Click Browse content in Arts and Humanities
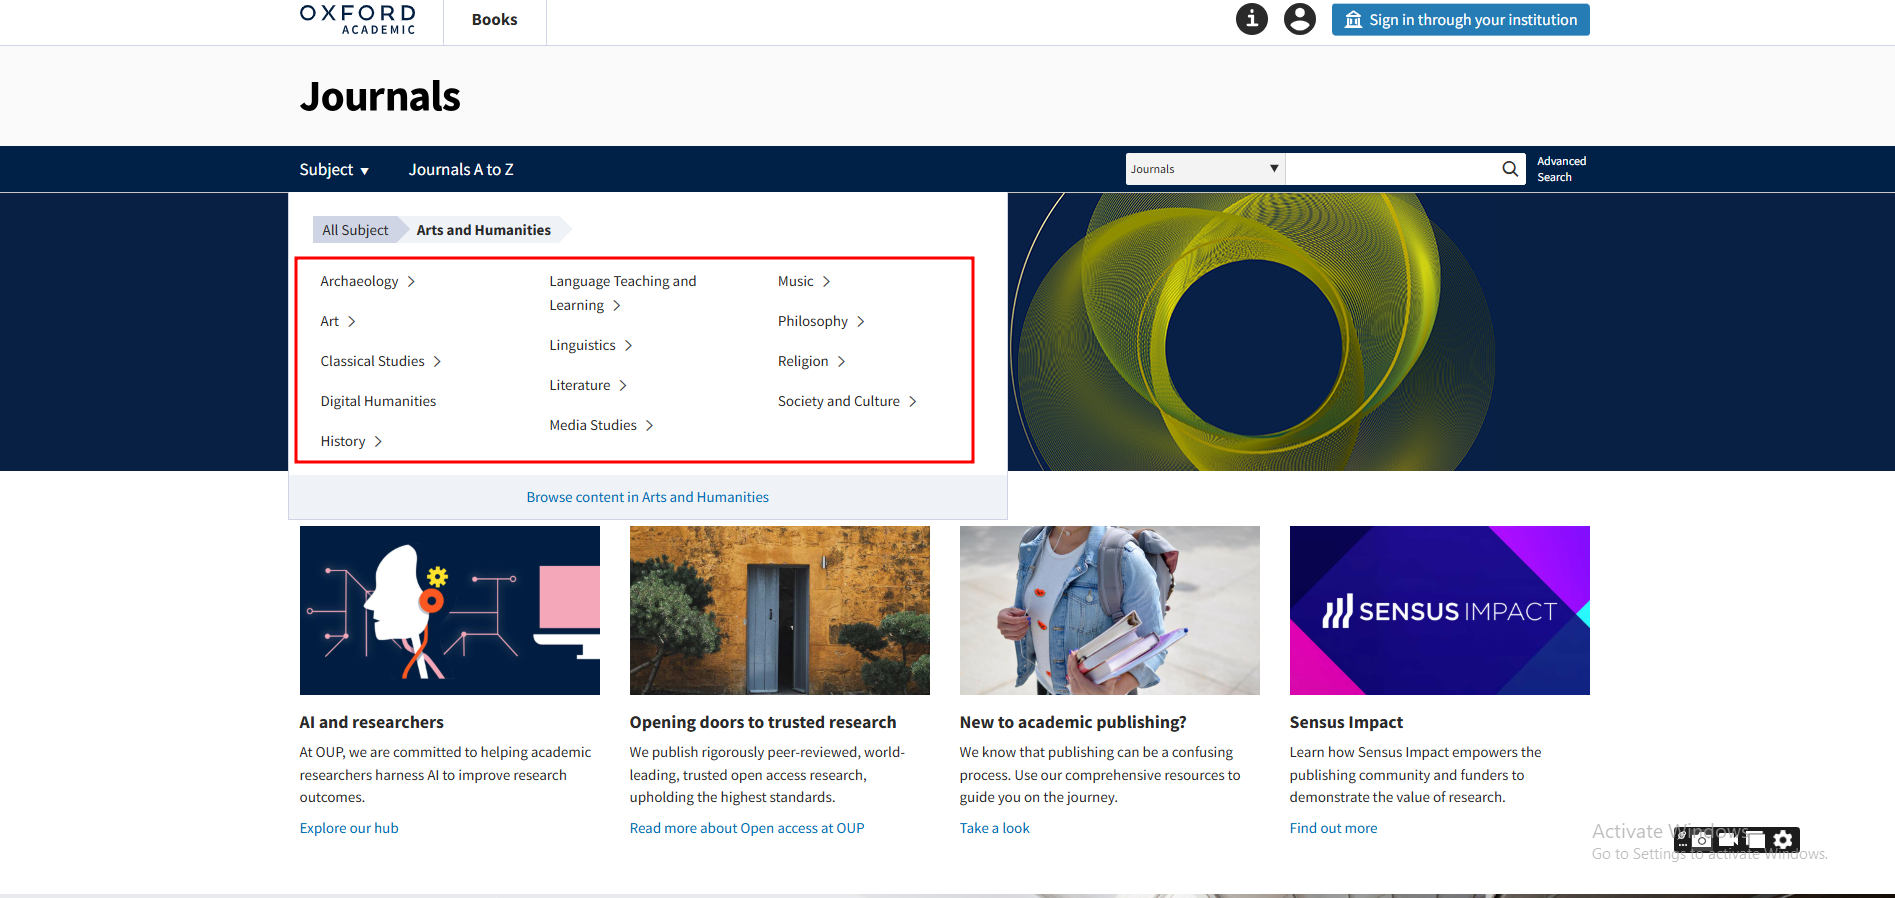 click(x=647, y=497)
